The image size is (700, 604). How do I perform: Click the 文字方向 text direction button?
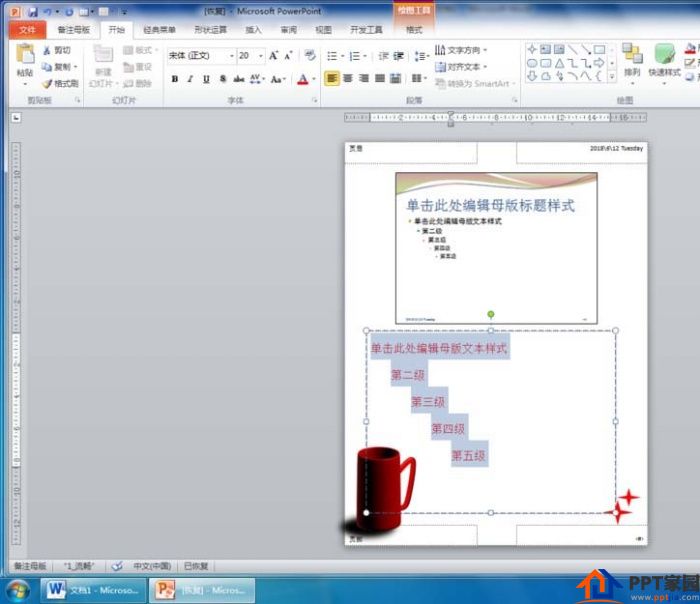pyautogui.click(x=461, y=50)
